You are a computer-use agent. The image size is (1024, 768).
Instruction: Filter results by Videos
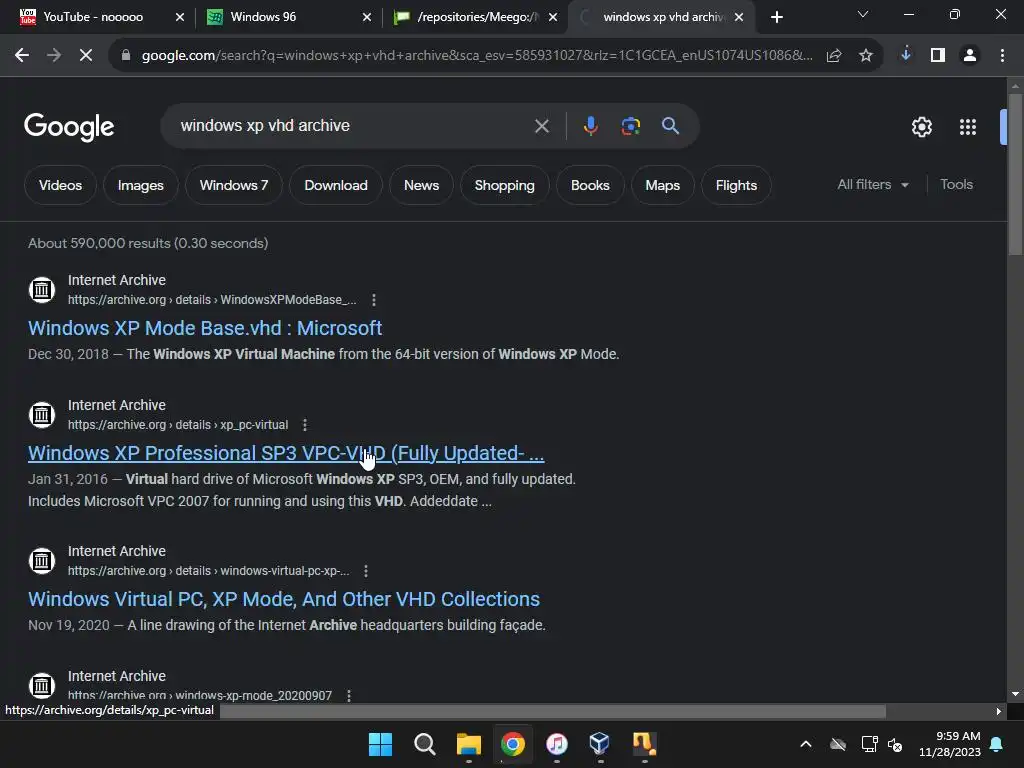[60, 185]
